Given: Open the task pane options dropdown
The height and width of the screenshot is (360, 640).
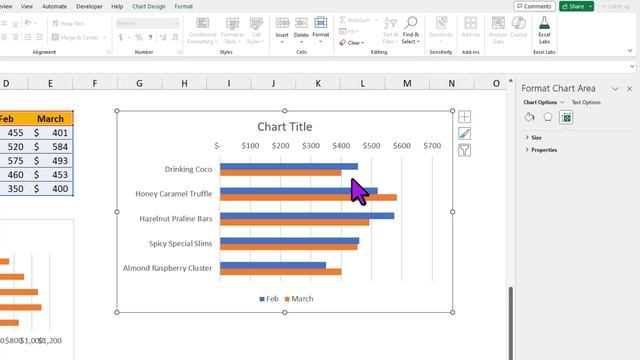Looking at the screenshot, I should pos(615,89).
